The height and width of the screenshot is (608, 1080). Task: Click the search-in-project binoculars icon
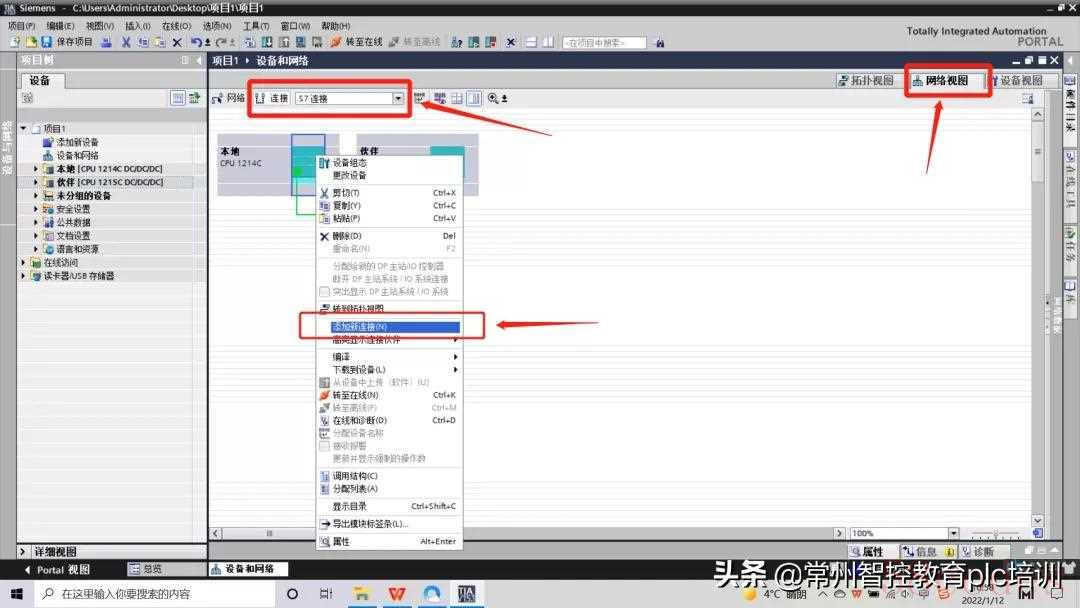pyautogui.click(x=659, y=43)
